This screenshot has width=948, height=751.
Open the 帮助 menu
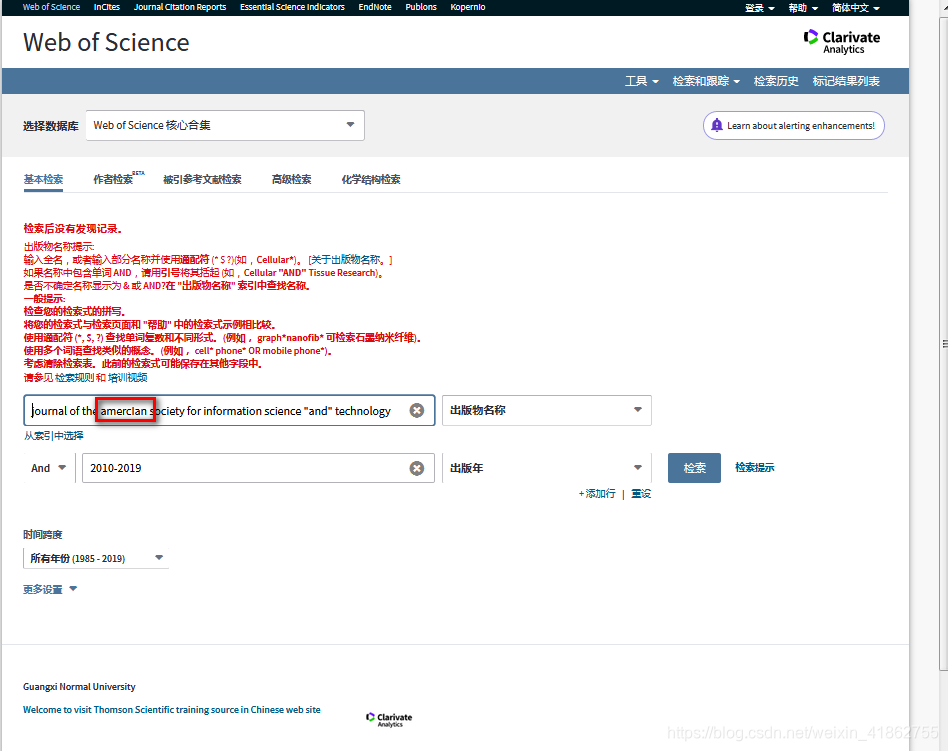click(803, 8)
